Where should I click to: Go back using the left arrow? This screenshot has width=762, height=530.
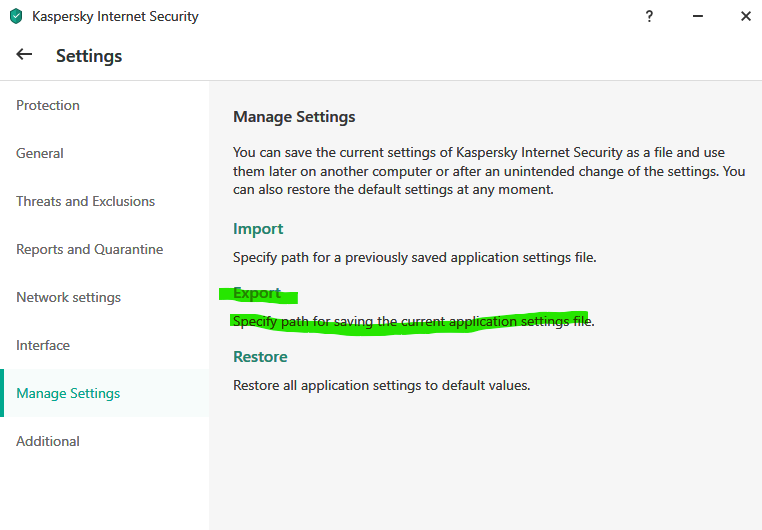(x=24, y=55)
